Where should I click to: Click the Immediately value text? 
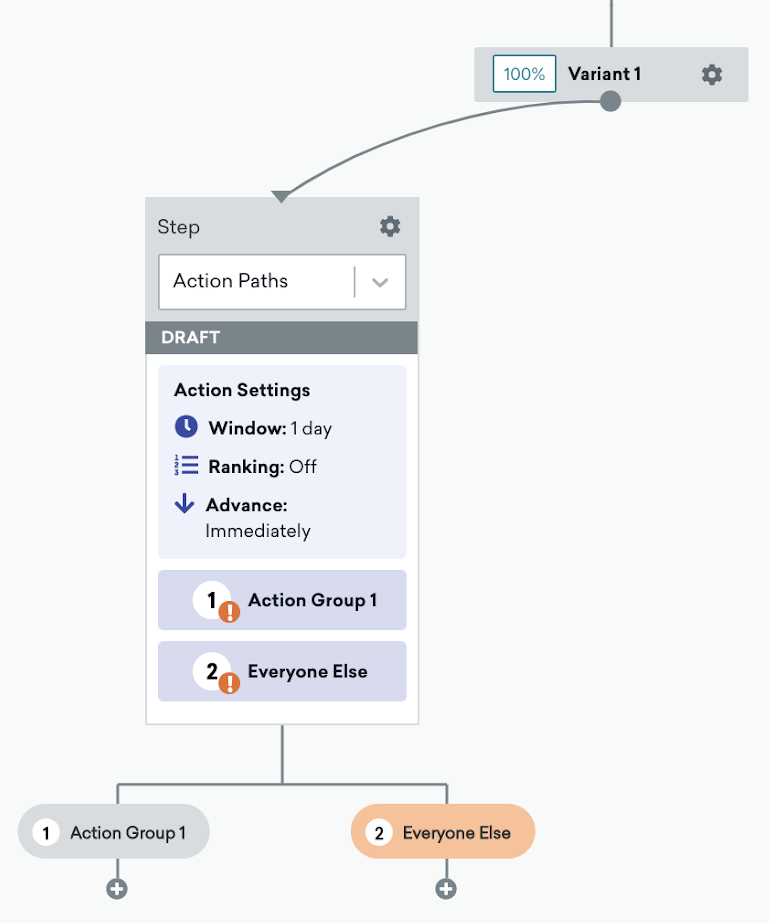coord(258,531)
